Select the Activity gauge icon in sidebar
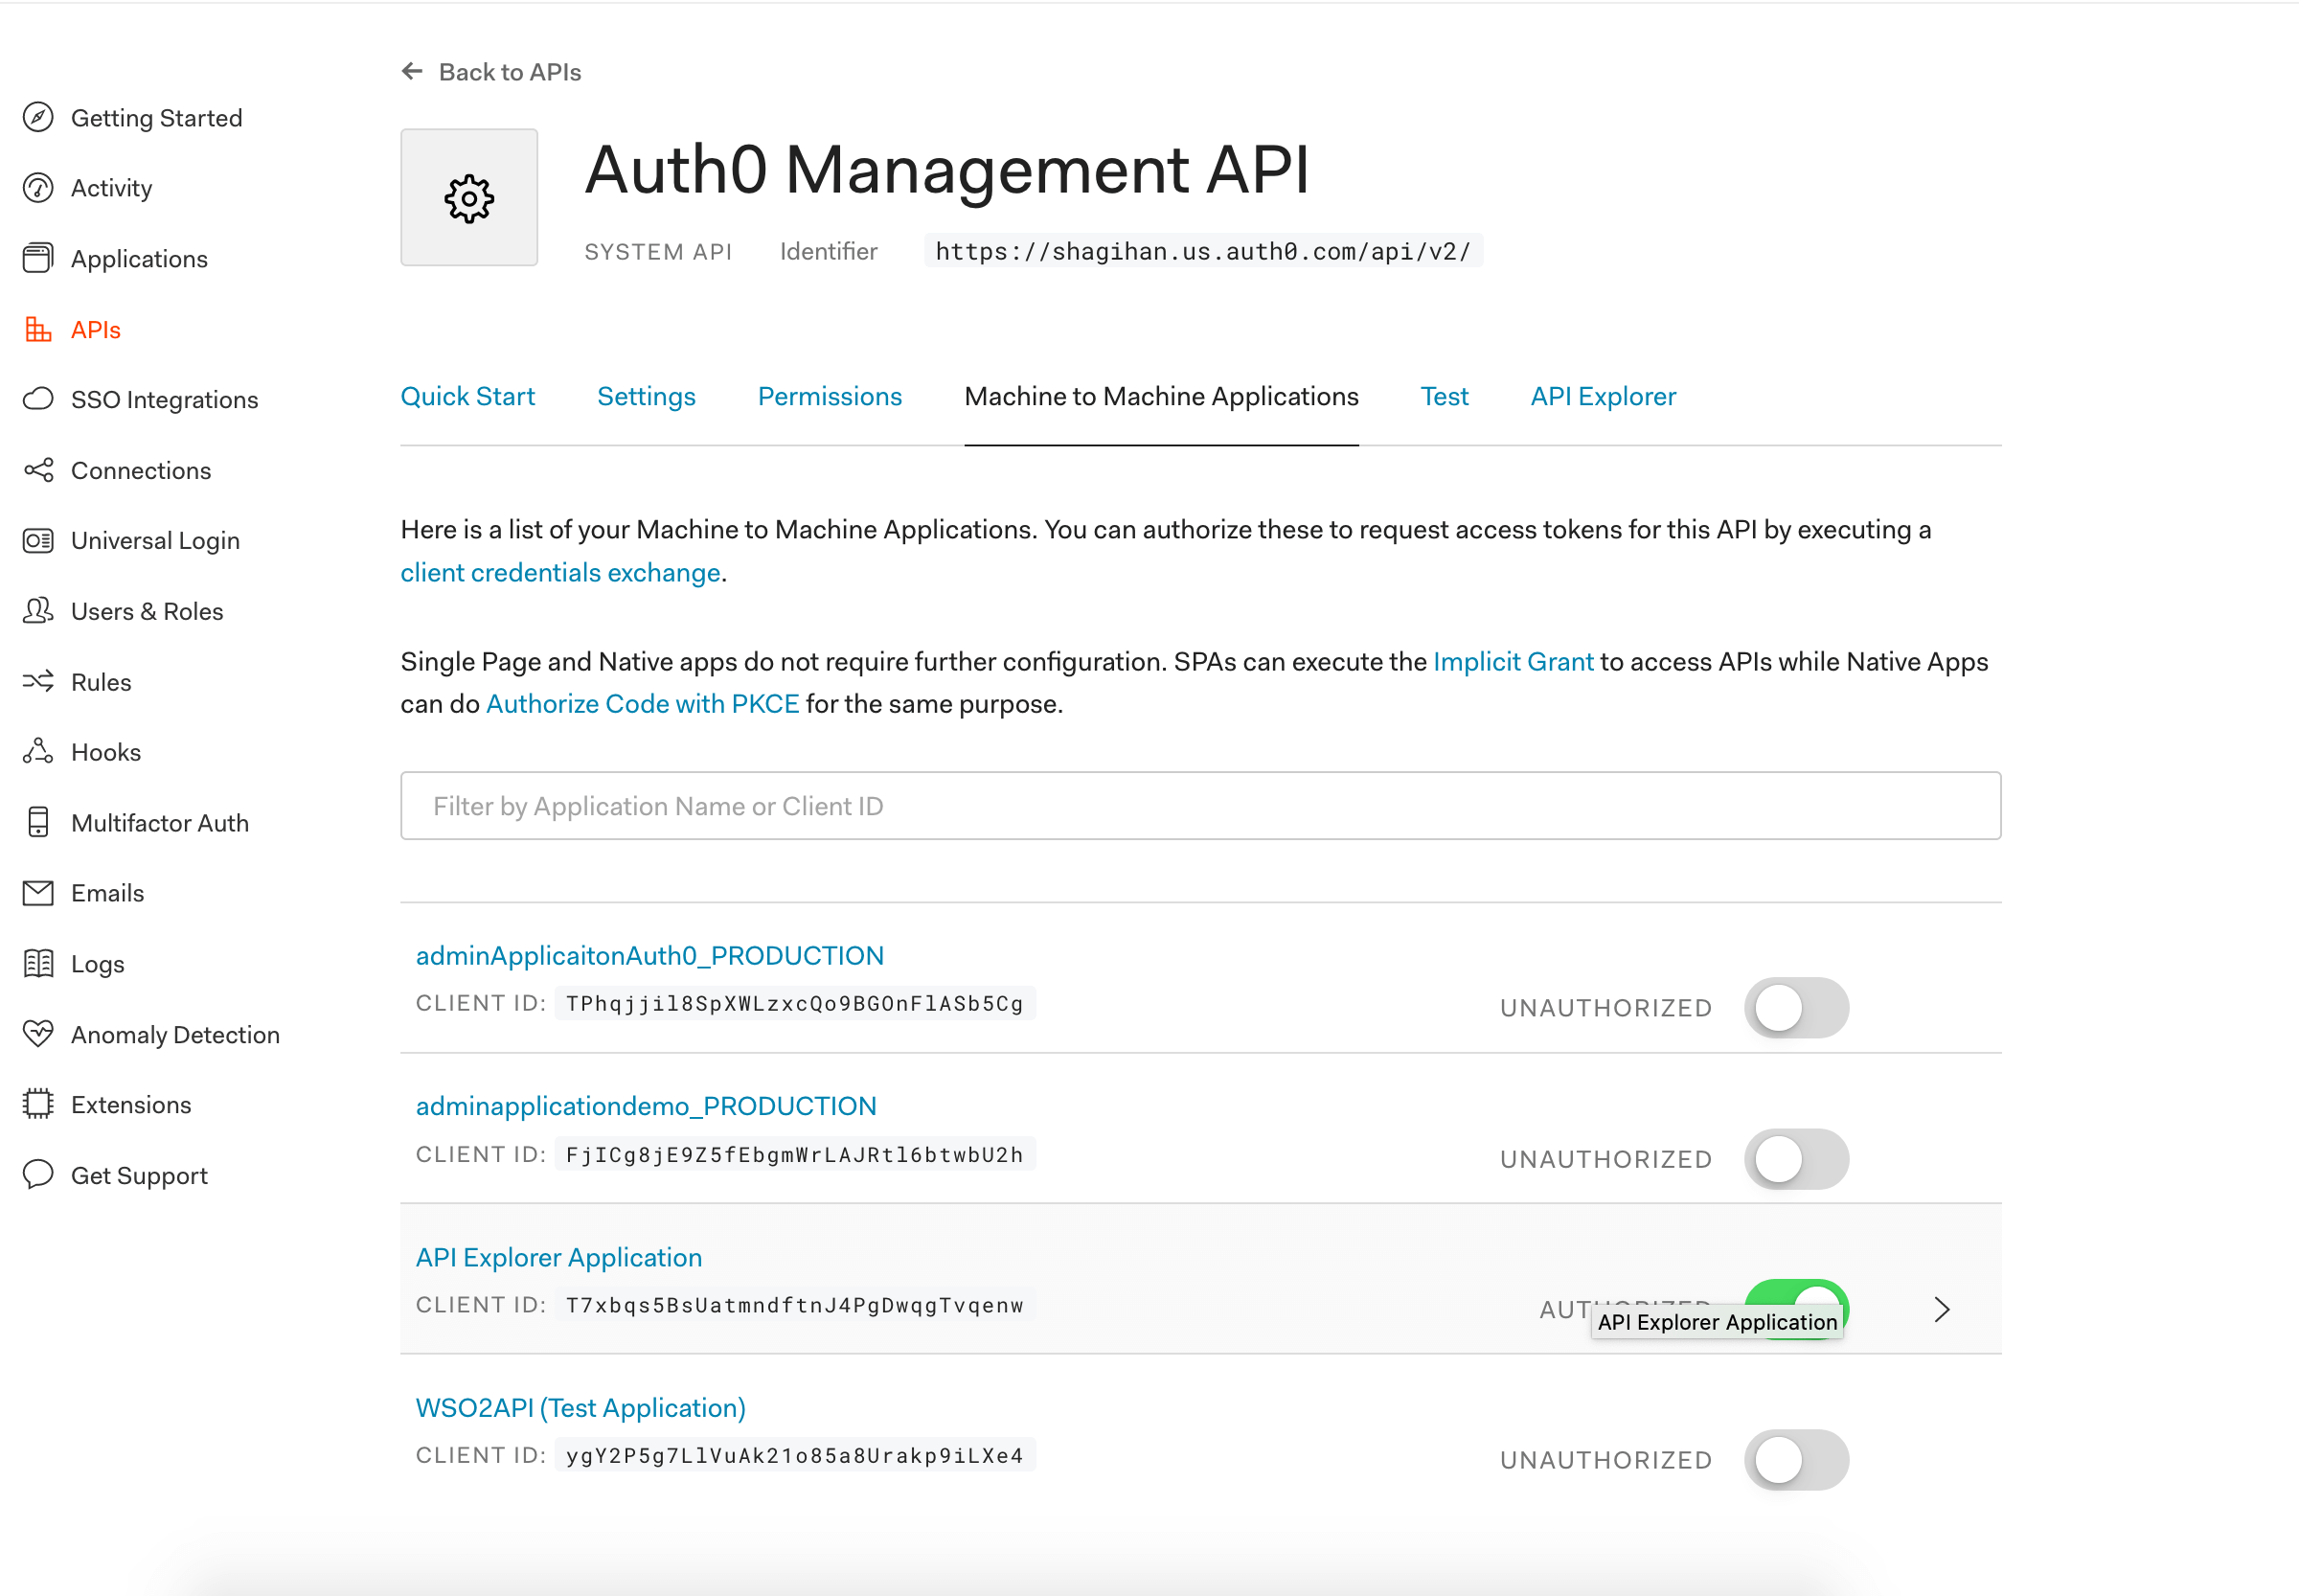 point(37,187)
